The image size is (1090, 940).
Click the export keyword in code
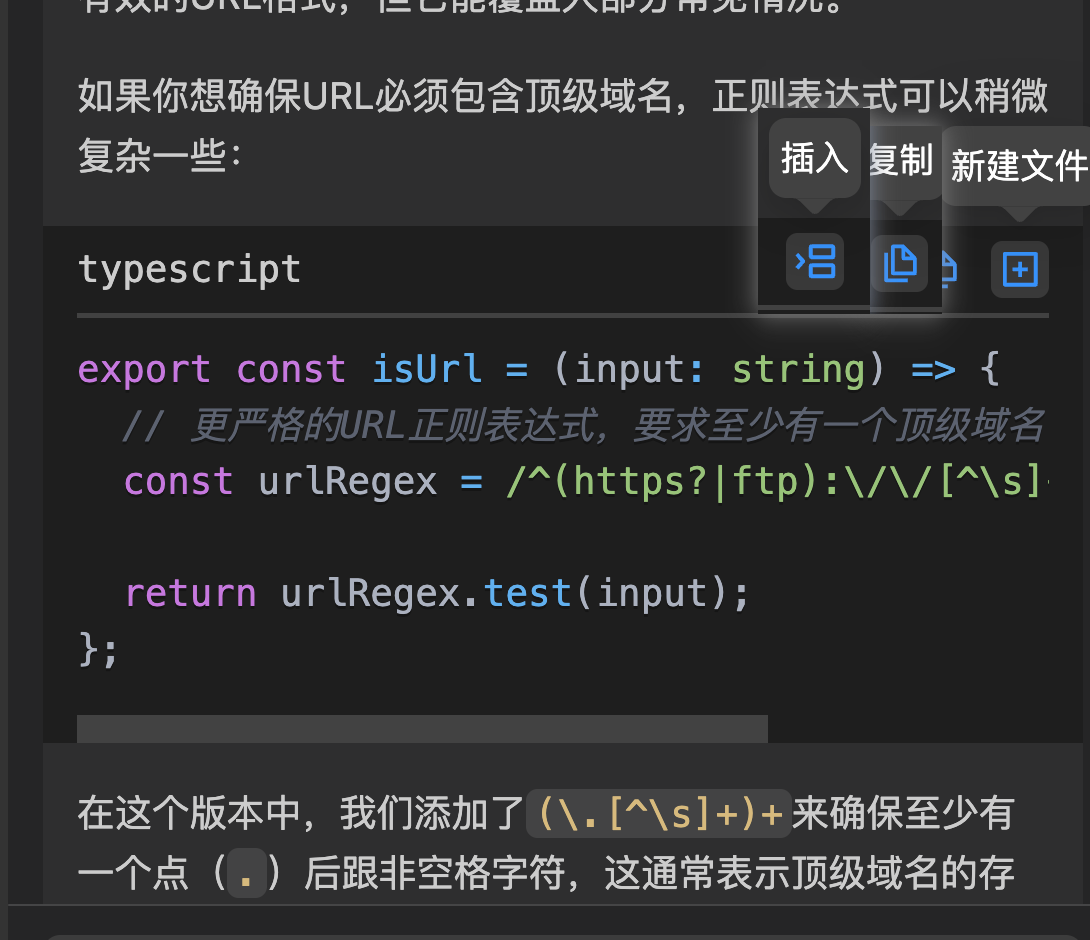tap(144, 368)
